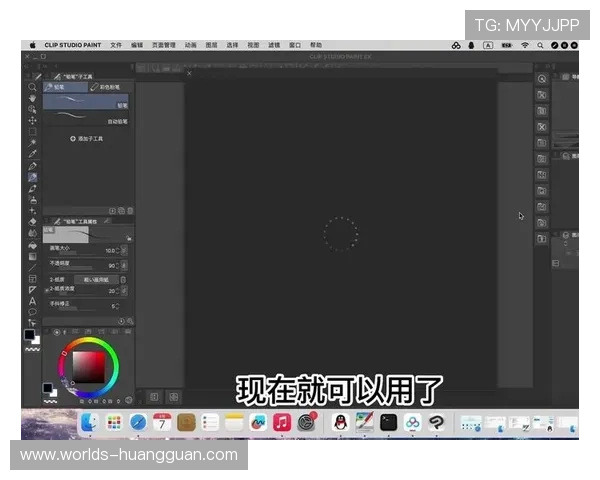Viewport: 600px width, 480px height.
Task: Select the magnifier zoom tool
Action: coord(32,87)
